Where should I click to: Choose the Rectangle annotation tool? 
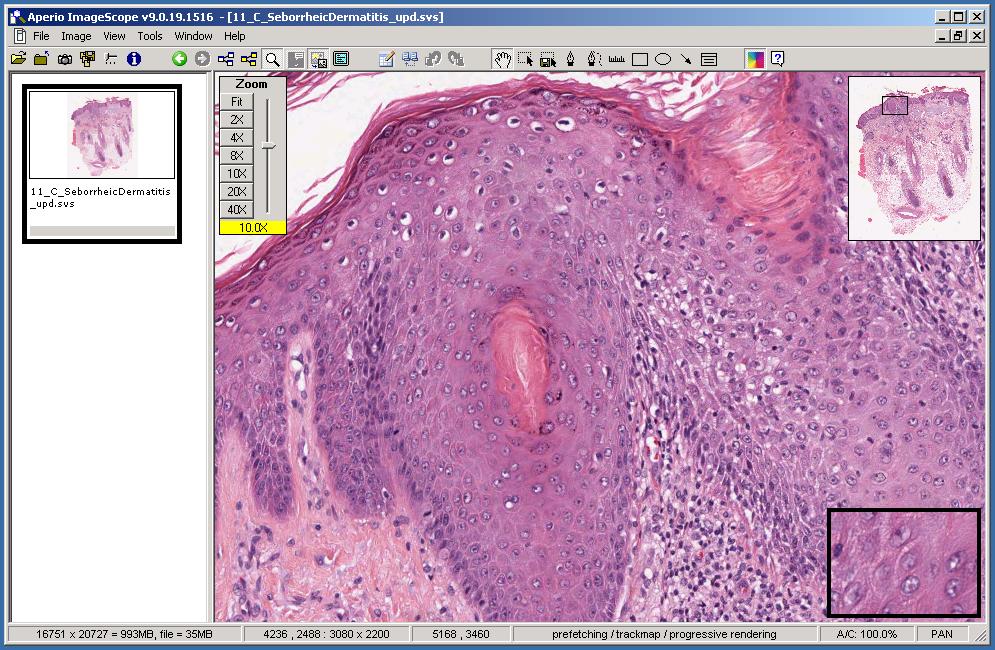(x=640, y=59)
